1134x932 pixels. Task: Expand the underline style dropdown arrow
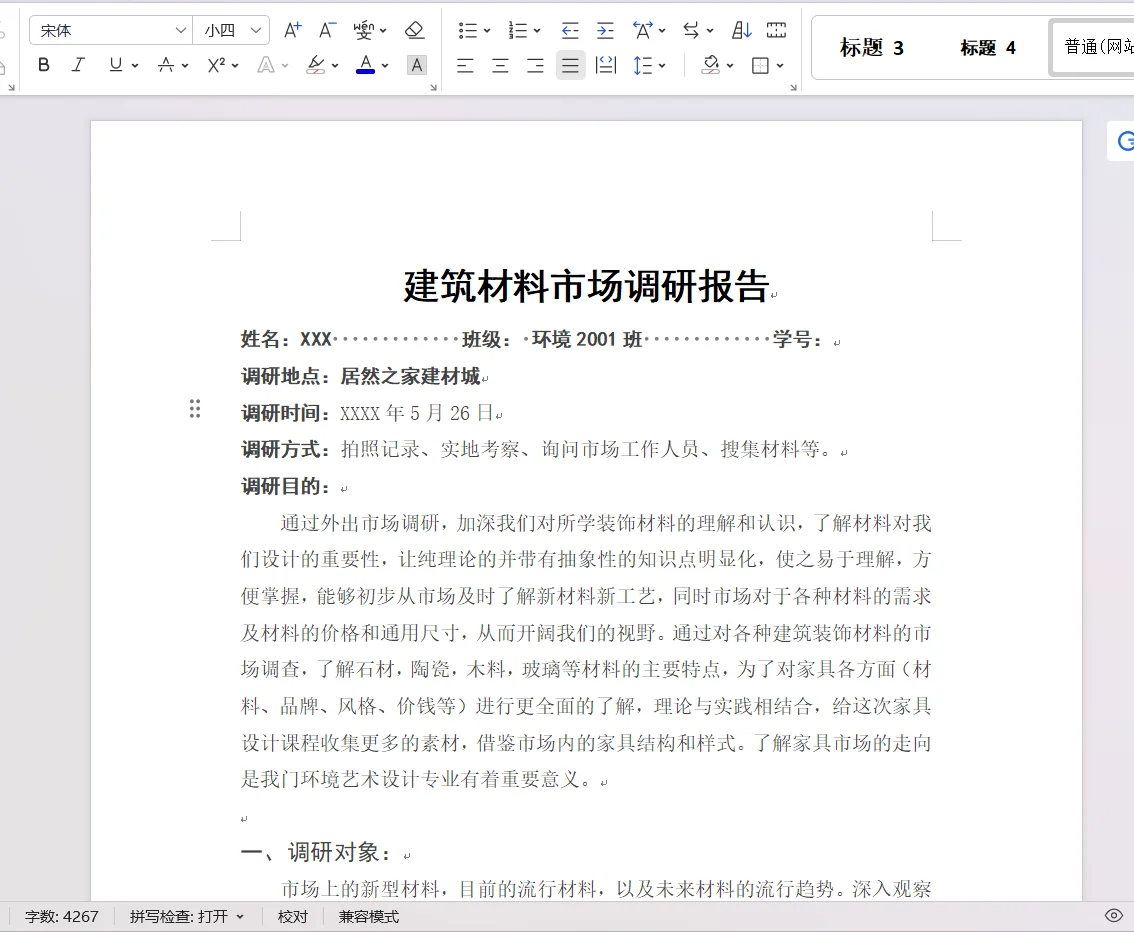coord(135,66)
